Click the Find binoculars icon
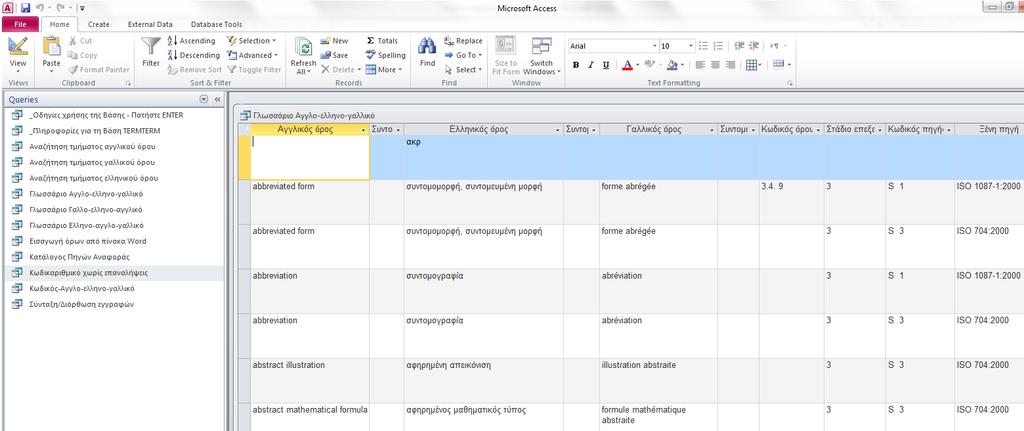Screen dimensions: 1024x431 point(427,46)
